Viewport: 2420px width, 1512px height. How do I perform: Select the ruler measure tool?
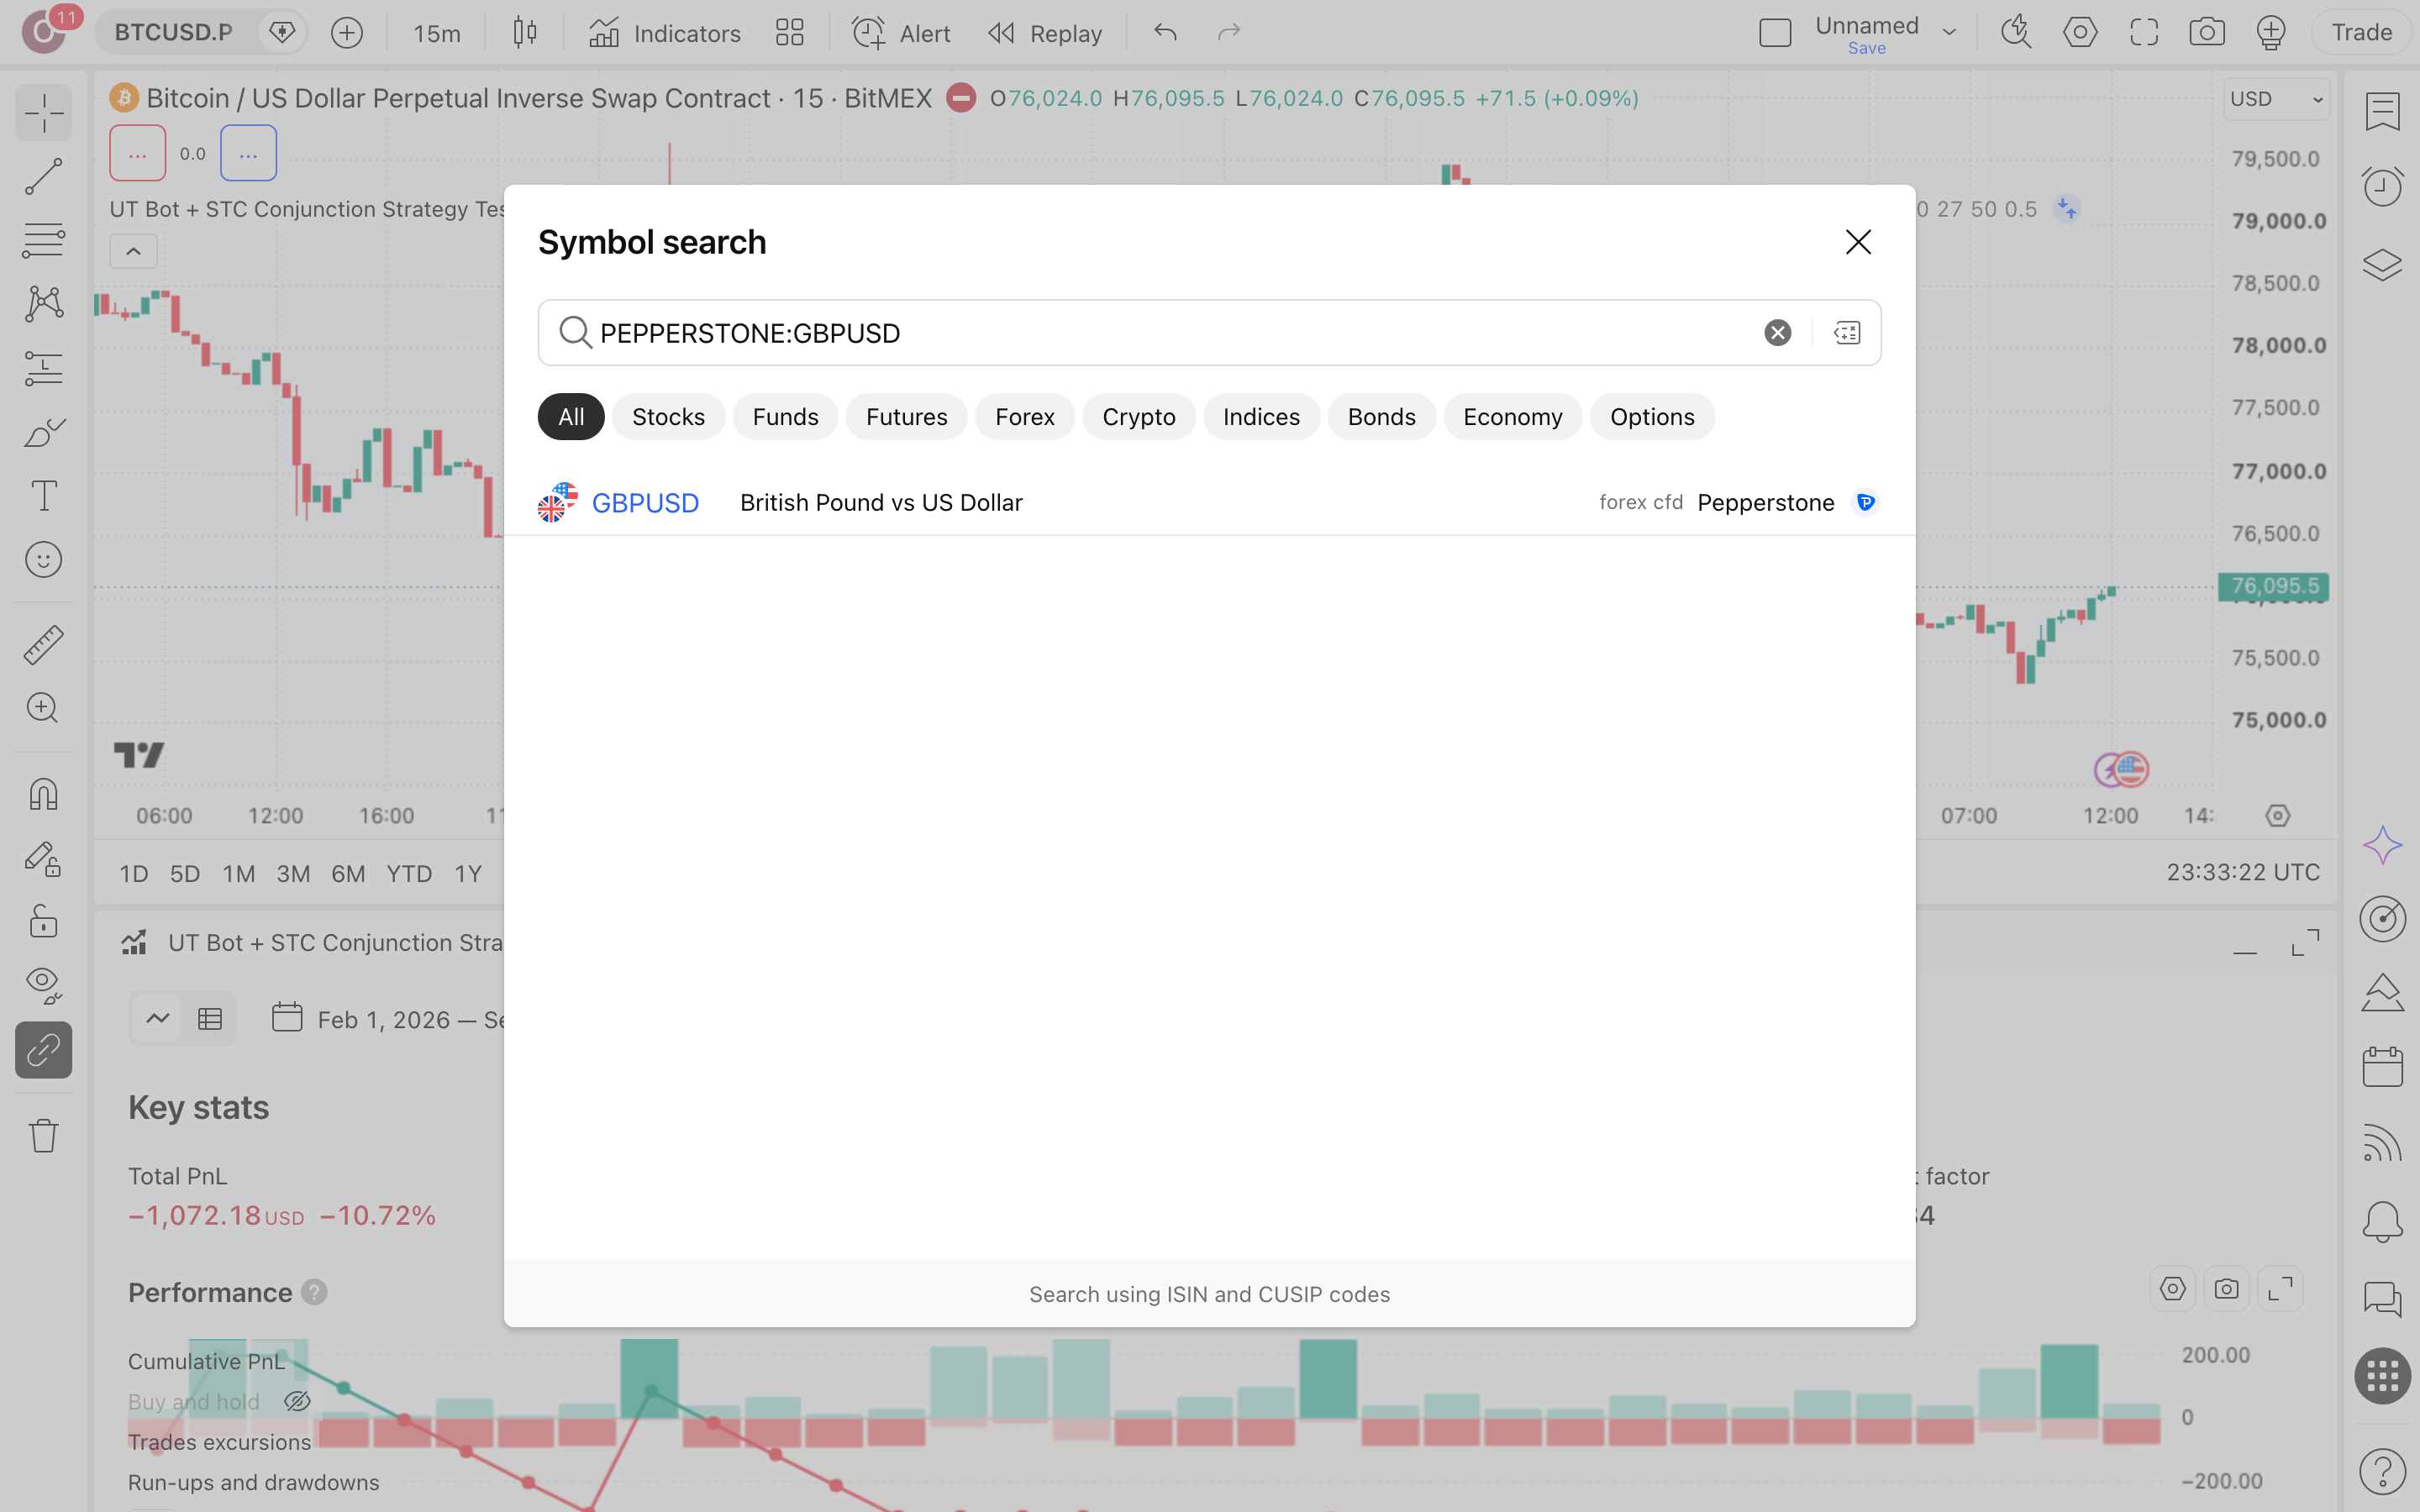(43, 645)
